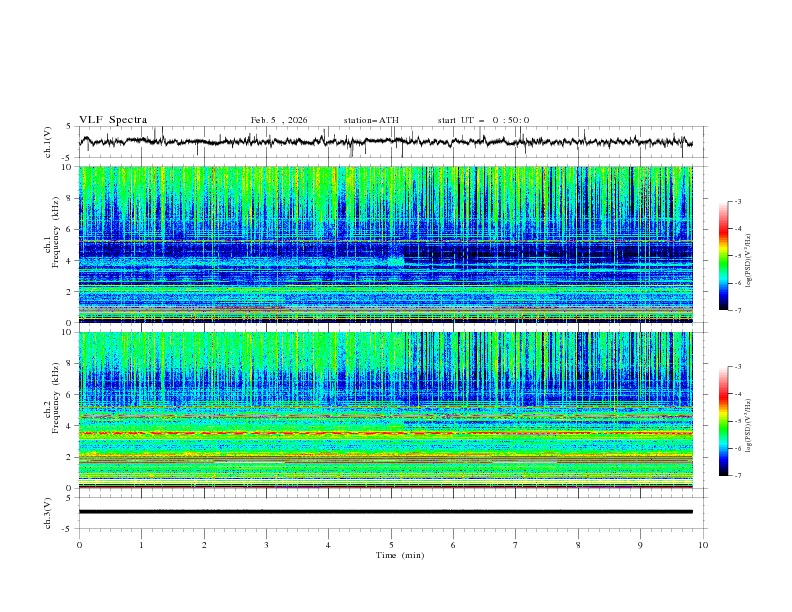Click the time-axis tick label "1"

(x=141, y=545)
